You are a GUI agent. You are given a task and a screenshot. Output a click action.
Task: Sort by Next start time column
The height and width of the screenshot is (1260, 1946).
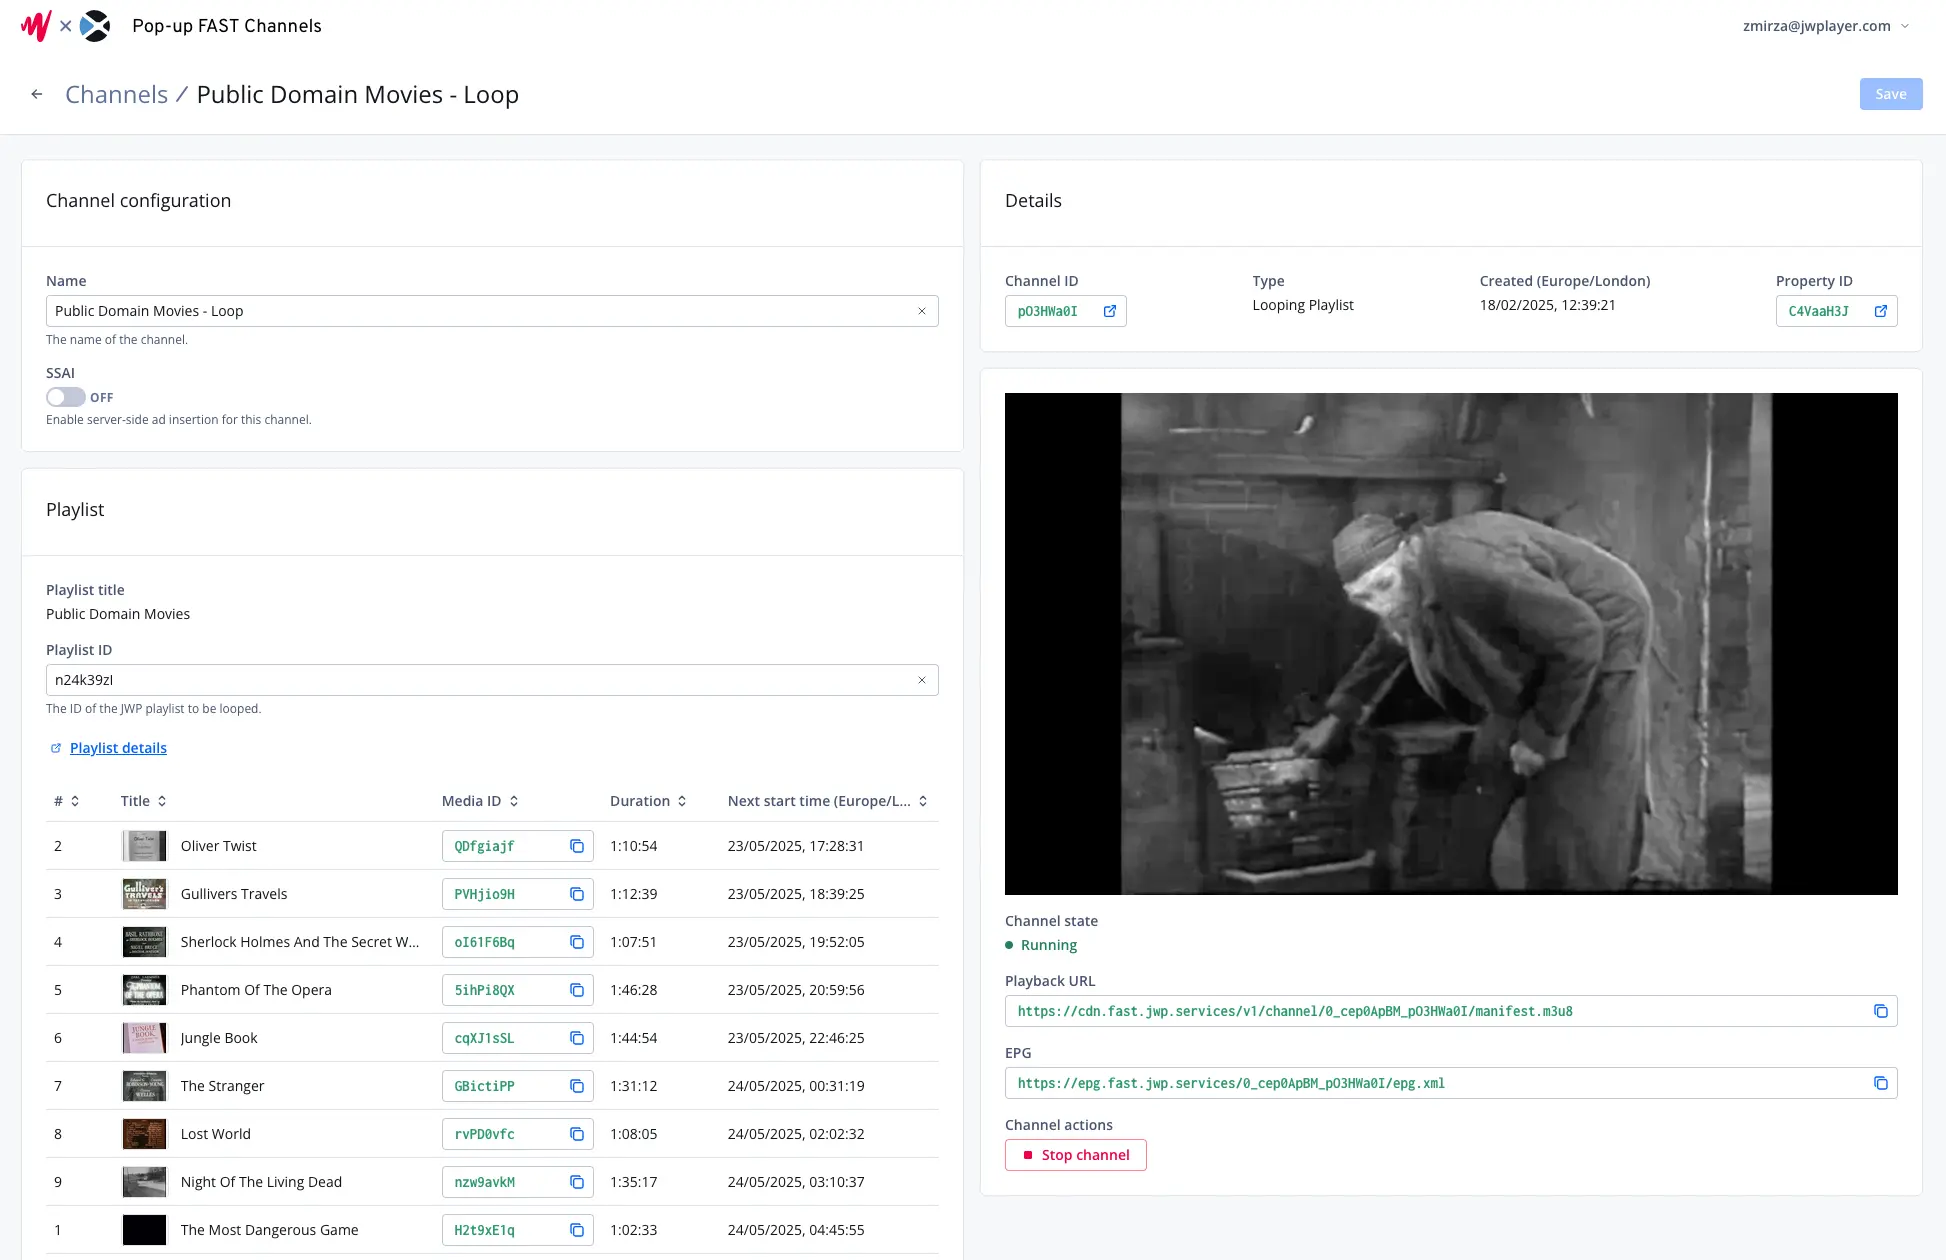pyautogui.click(x=922, y=800)
